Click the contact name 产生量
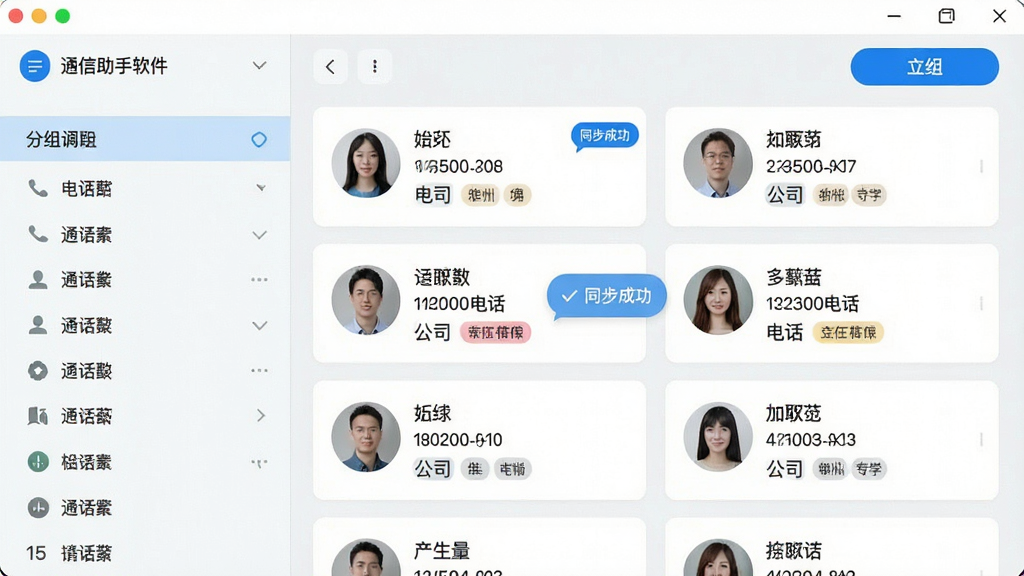The width and height of the screenshot is (1024, 576). (441, 551)
